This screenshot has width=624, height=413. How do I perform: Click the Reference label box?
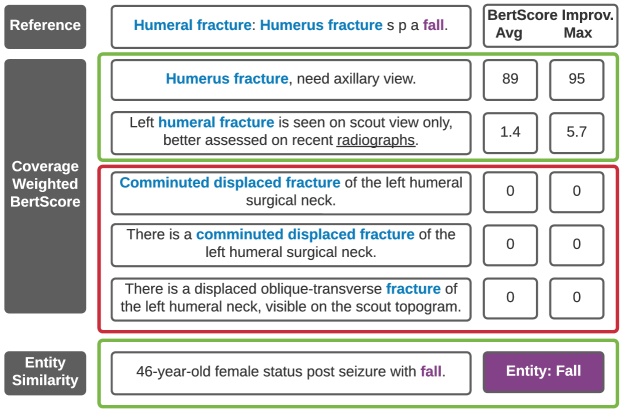click(x=45, y=27)
